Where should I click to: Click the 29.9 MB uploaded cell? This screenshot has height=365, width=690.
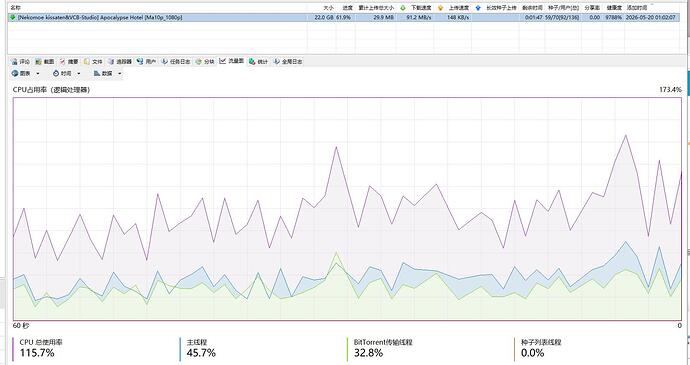[383, 18]
